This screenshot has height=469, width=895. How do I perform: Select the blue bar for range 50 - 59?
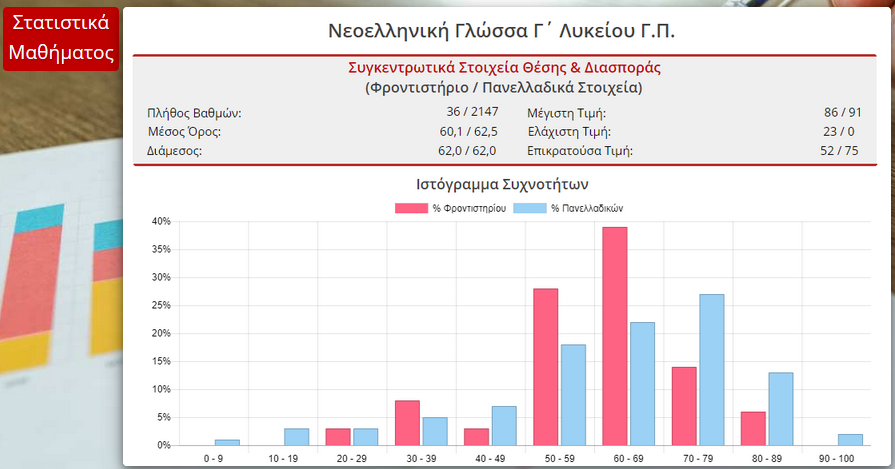coord(573,394)
